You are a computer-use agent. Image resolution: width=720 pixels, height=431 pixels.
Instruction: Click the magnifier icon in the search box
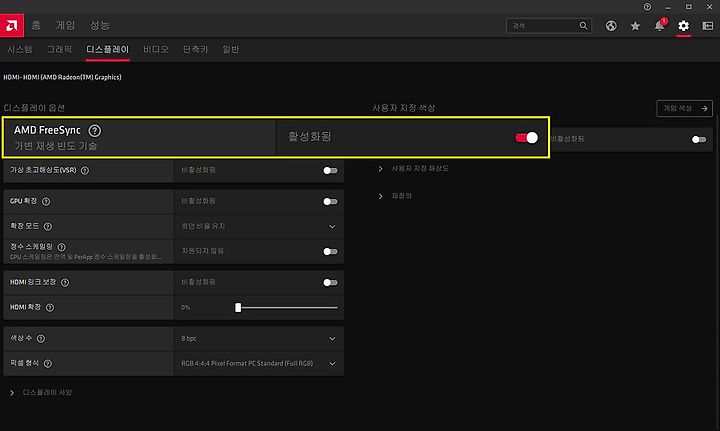(x=583, y=26)
